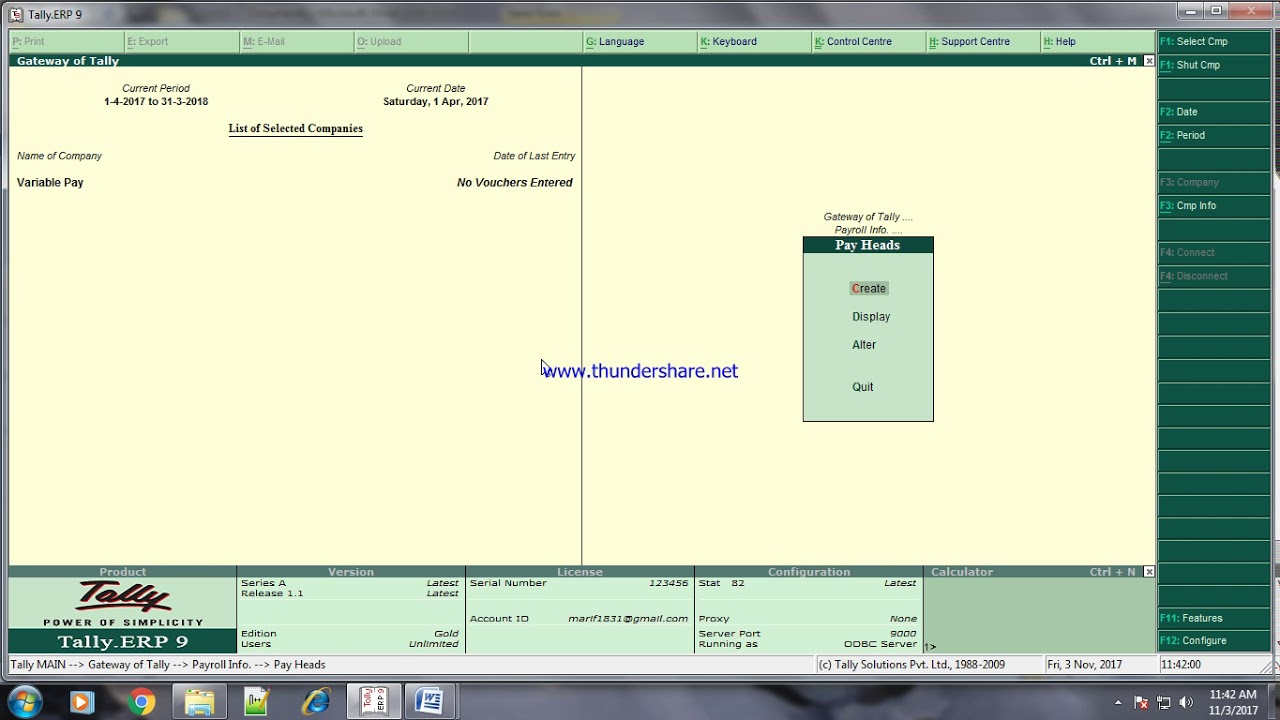Click the F3: Company button
The width and height of the screenshot is (1280, 720).
pyautogui.click(x=1213, y=182)
